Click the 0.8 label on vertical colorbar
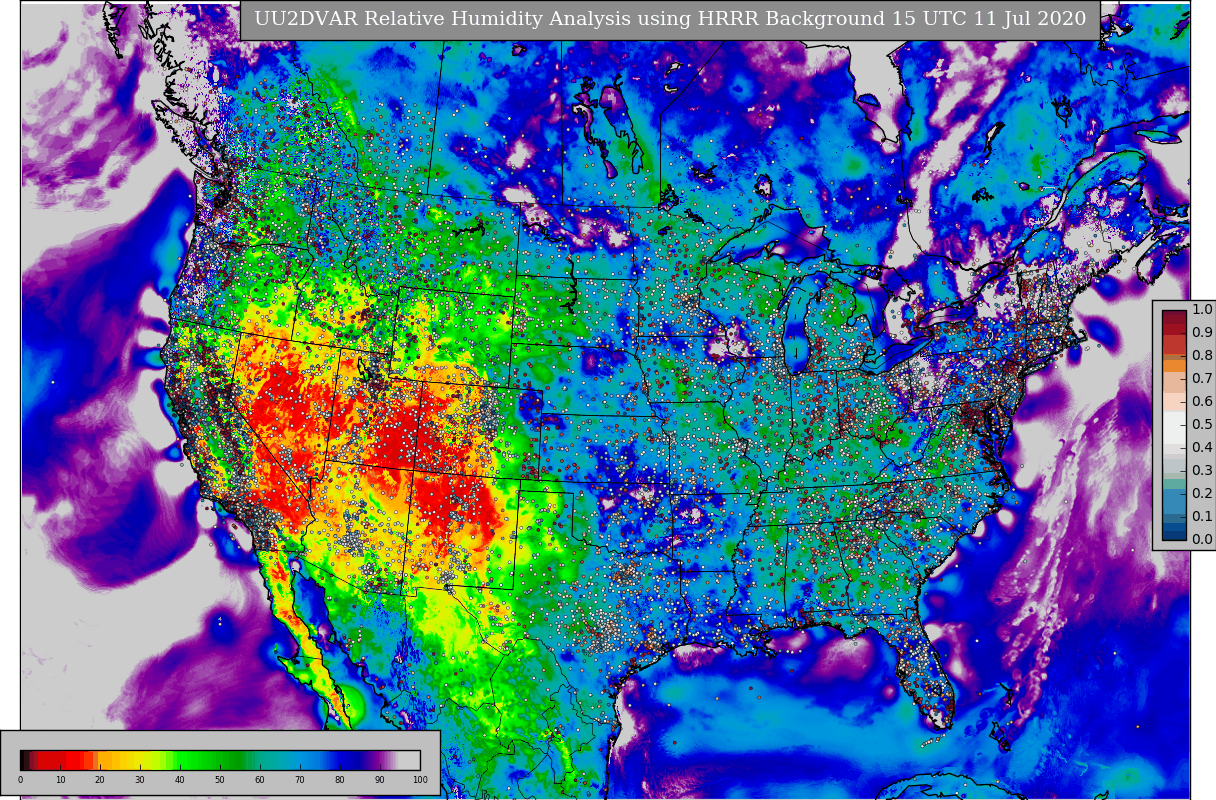 point(1202,355)
